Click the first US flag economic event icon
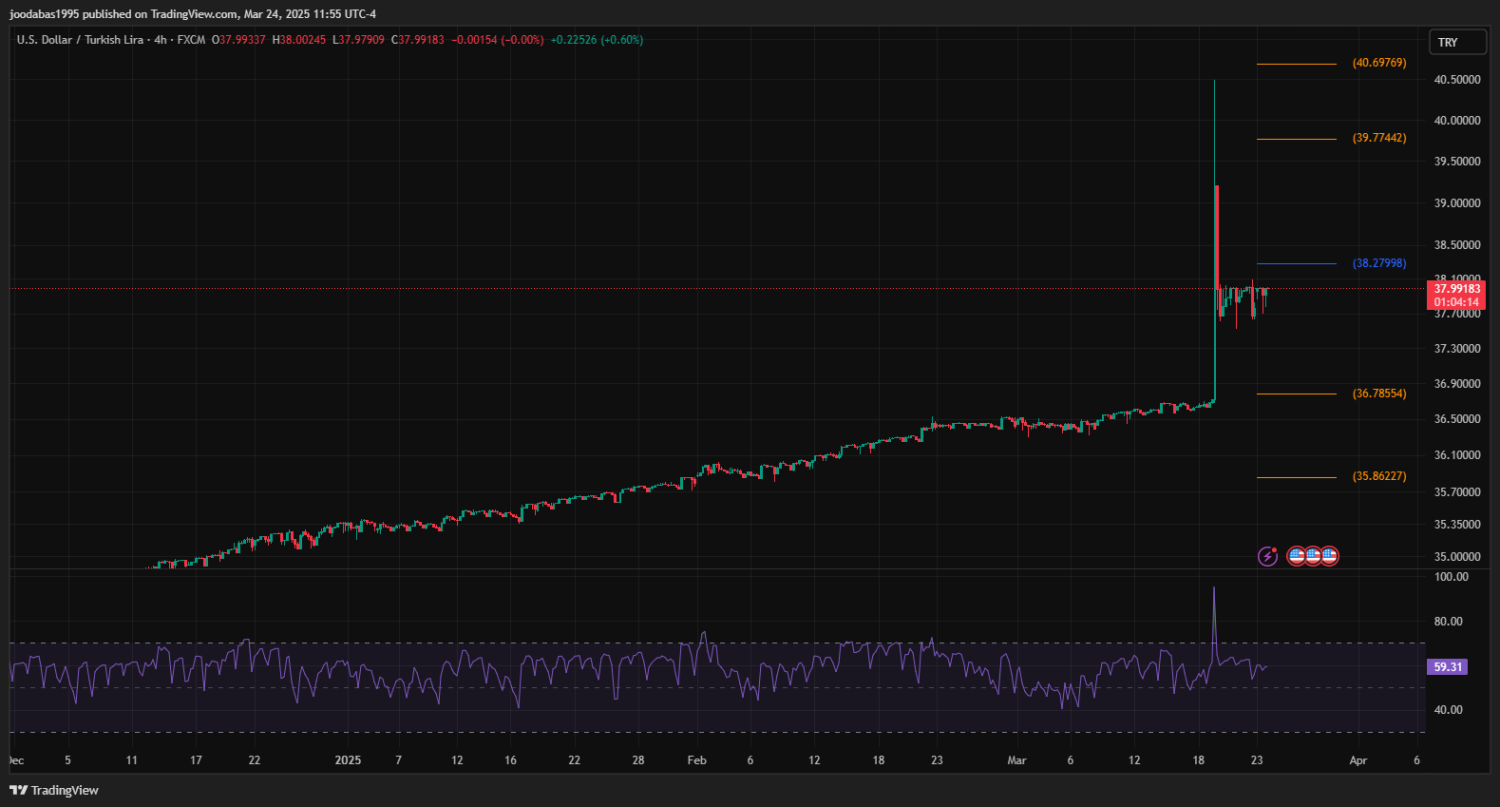 click(1297, 555)
